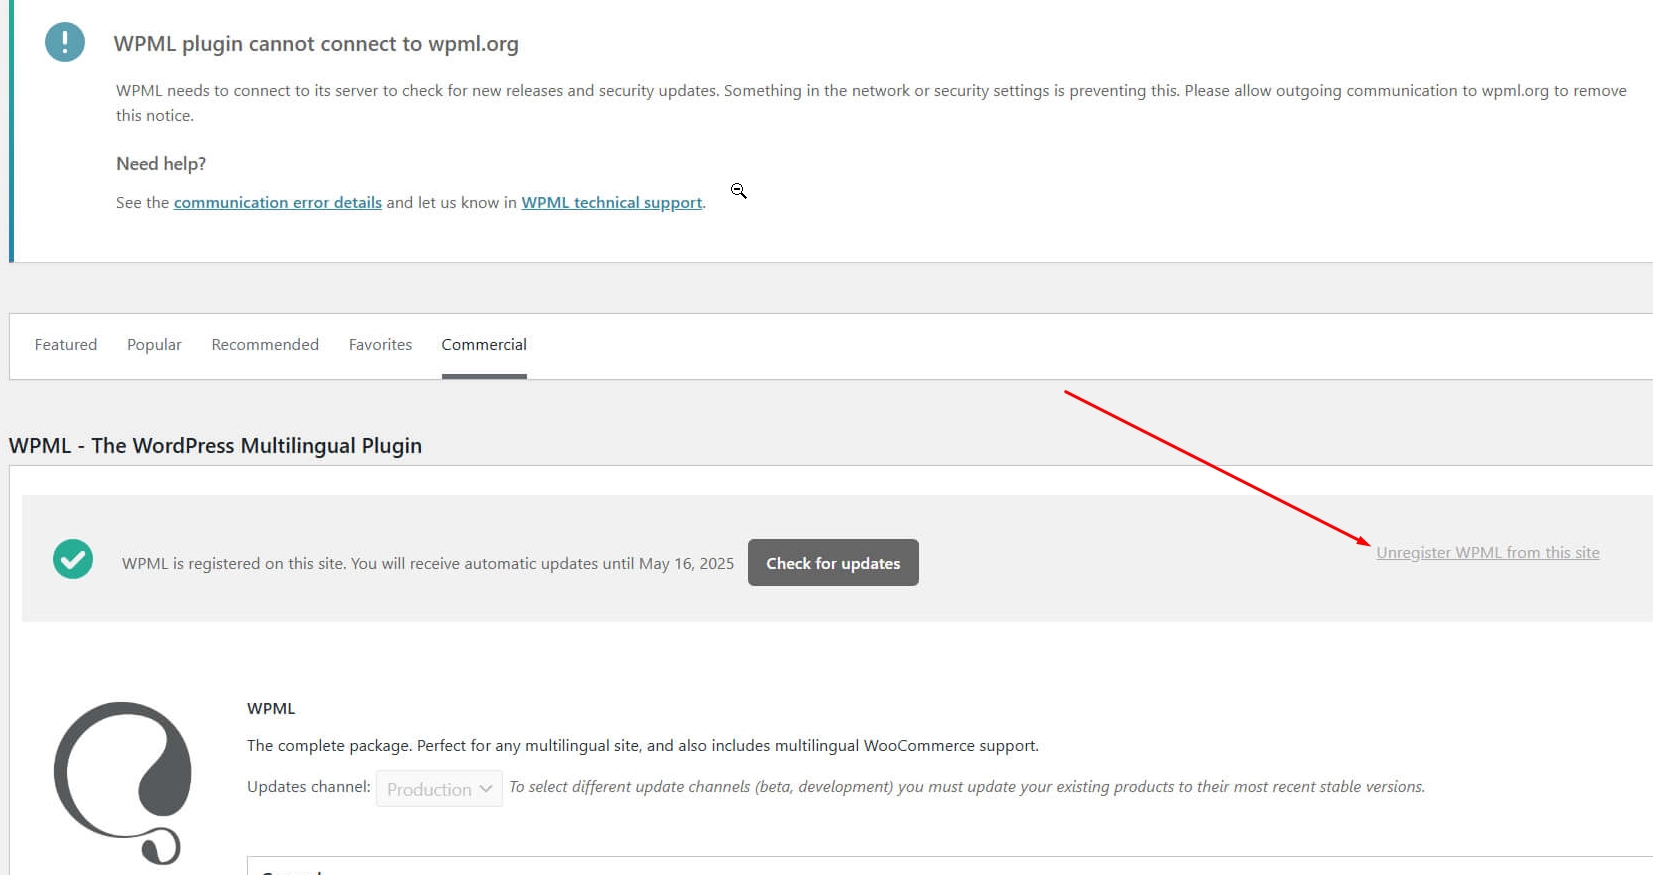The width and height of the screenshot is (1653, 875).
Task: Click the 'Need help?' heading
Action: (x=161, y=164)
